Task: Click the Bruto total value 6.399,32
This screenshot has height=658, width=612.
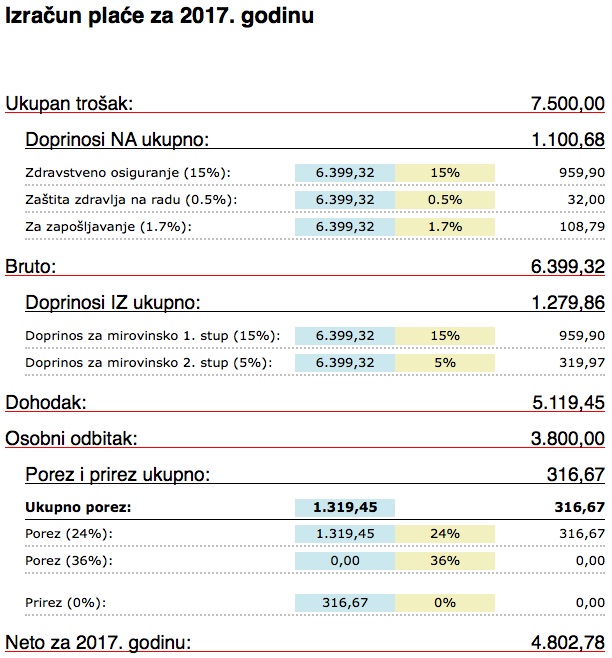Action: pos(567,266)
